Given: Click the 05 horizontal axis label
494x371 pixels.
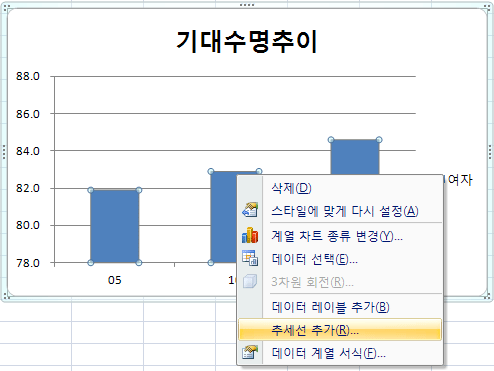Looking at the screenshot, I should [x=115, y=280].
